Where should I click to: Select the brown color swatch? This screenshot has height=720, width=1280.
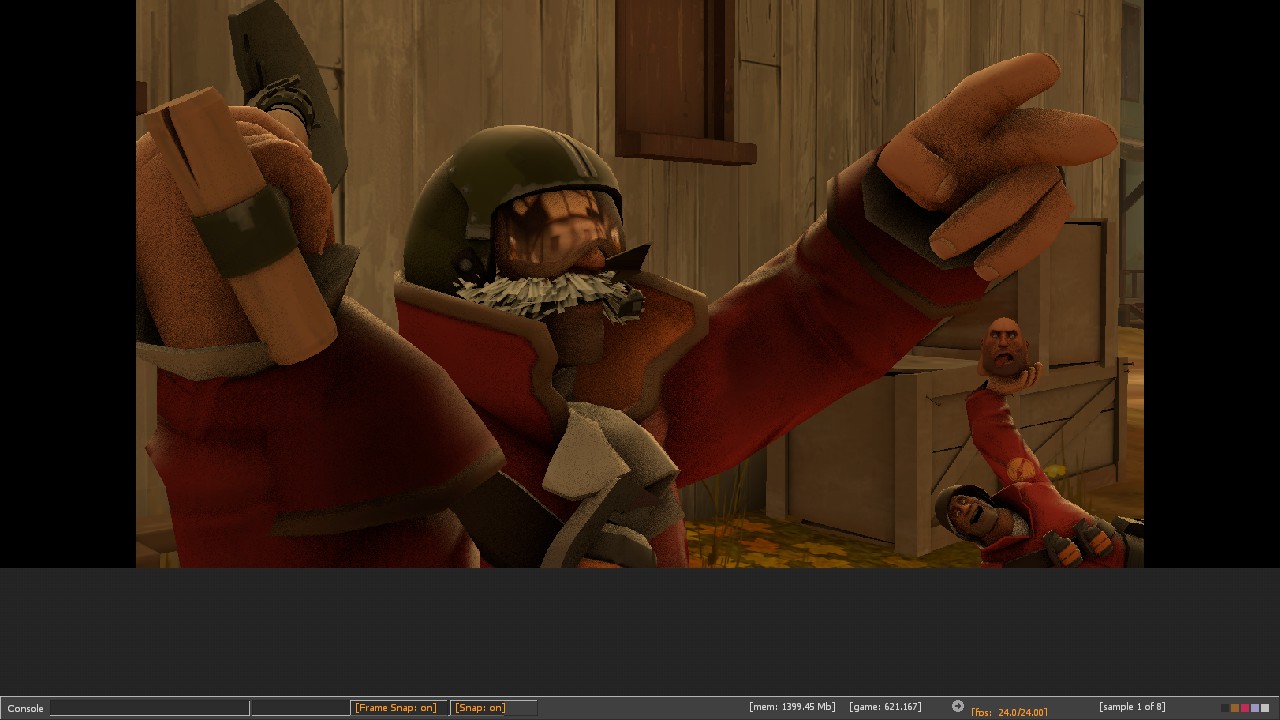1235,708
